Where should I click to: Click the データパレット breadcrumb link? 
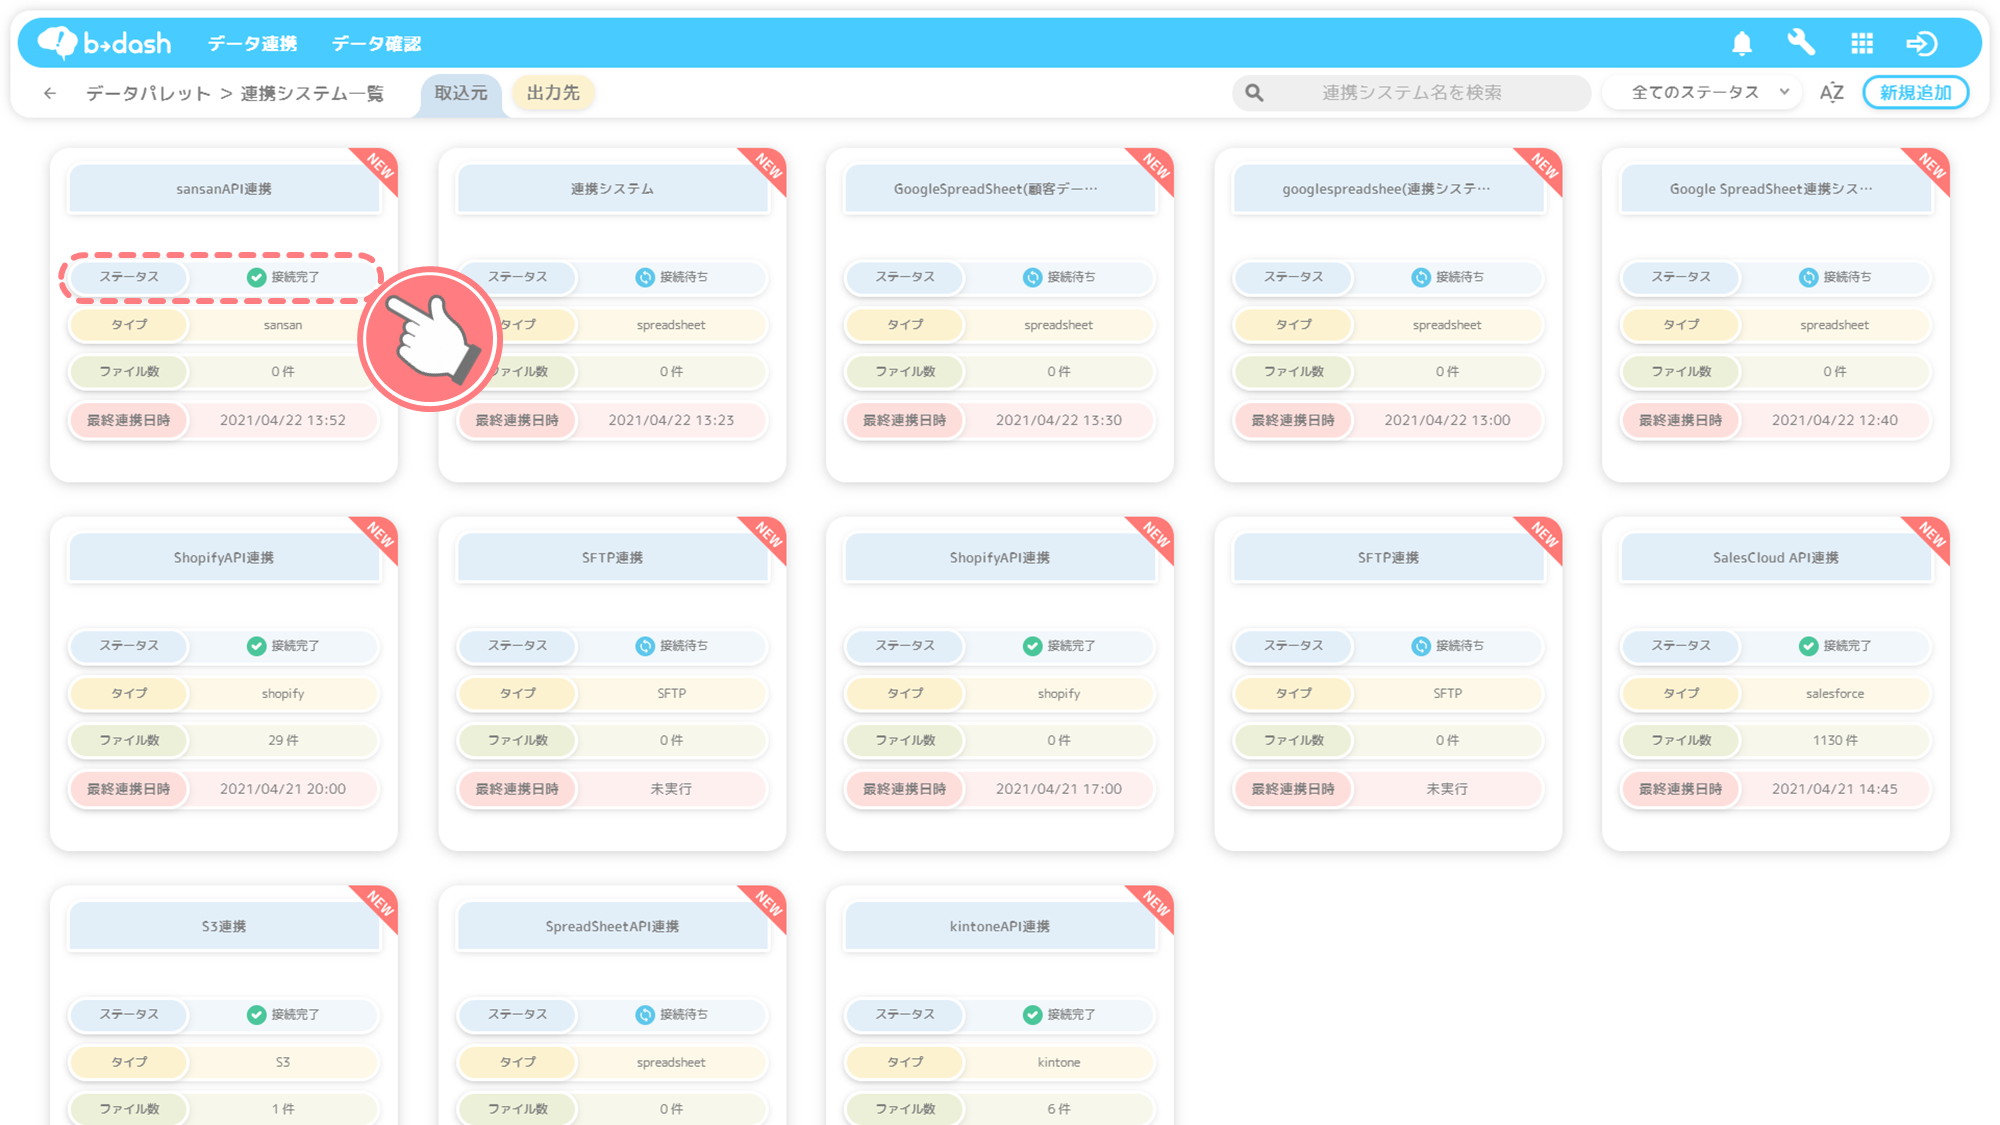pos(148,94)
